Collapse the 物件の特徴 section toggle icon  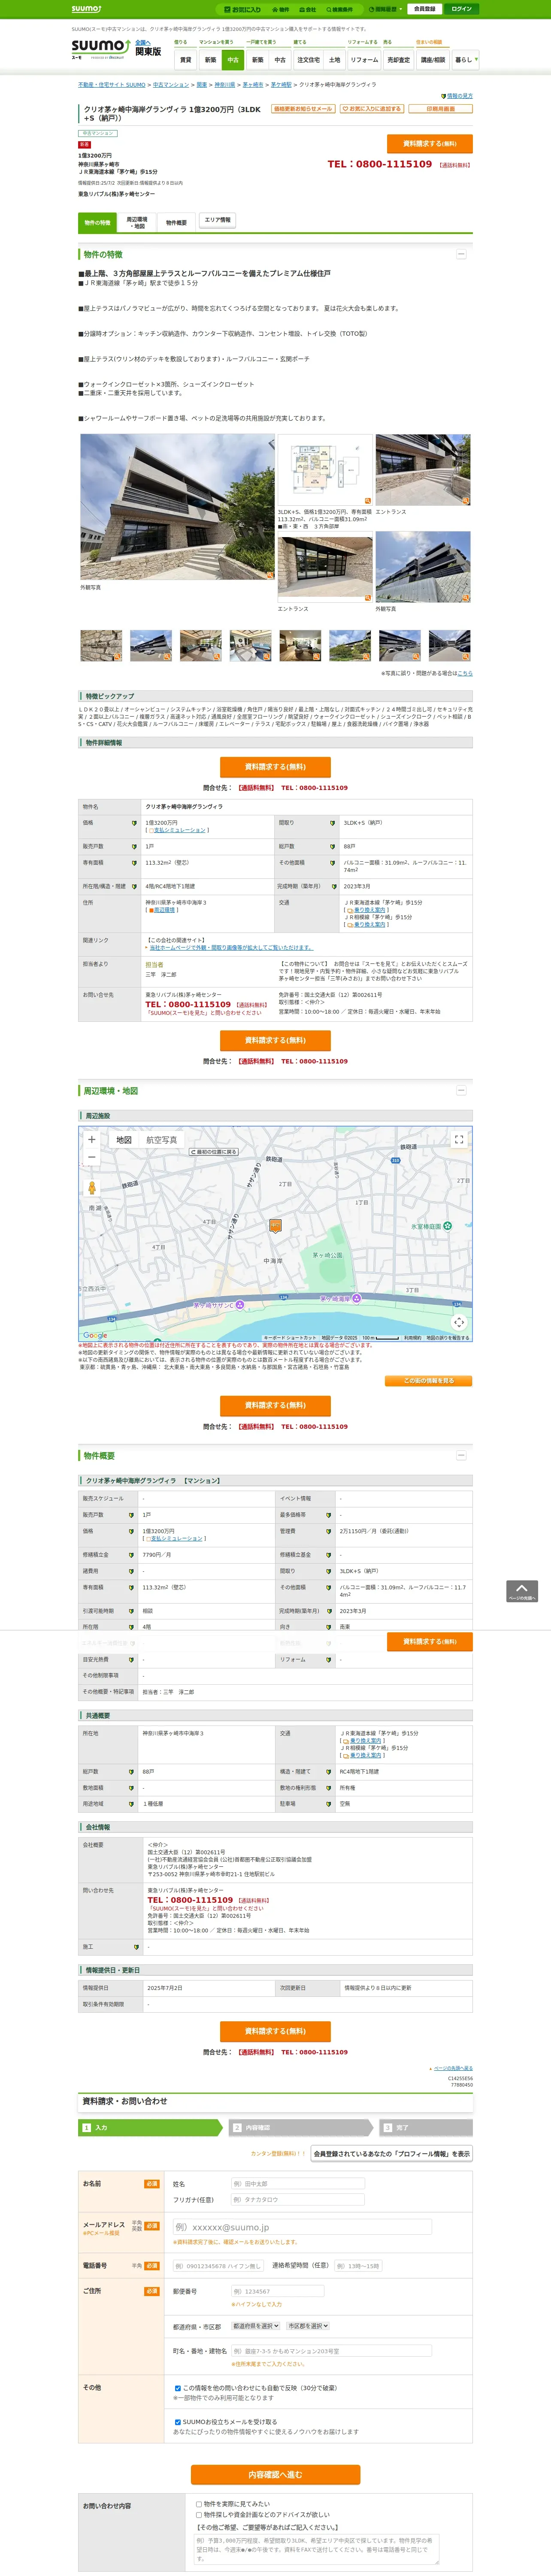(x=461, y=254)
